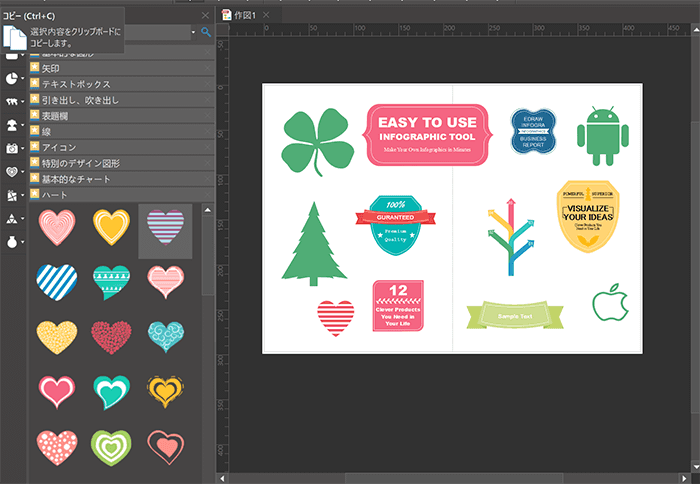
Task: Open the 表題欄 library
Action: [x=121, y=116]
